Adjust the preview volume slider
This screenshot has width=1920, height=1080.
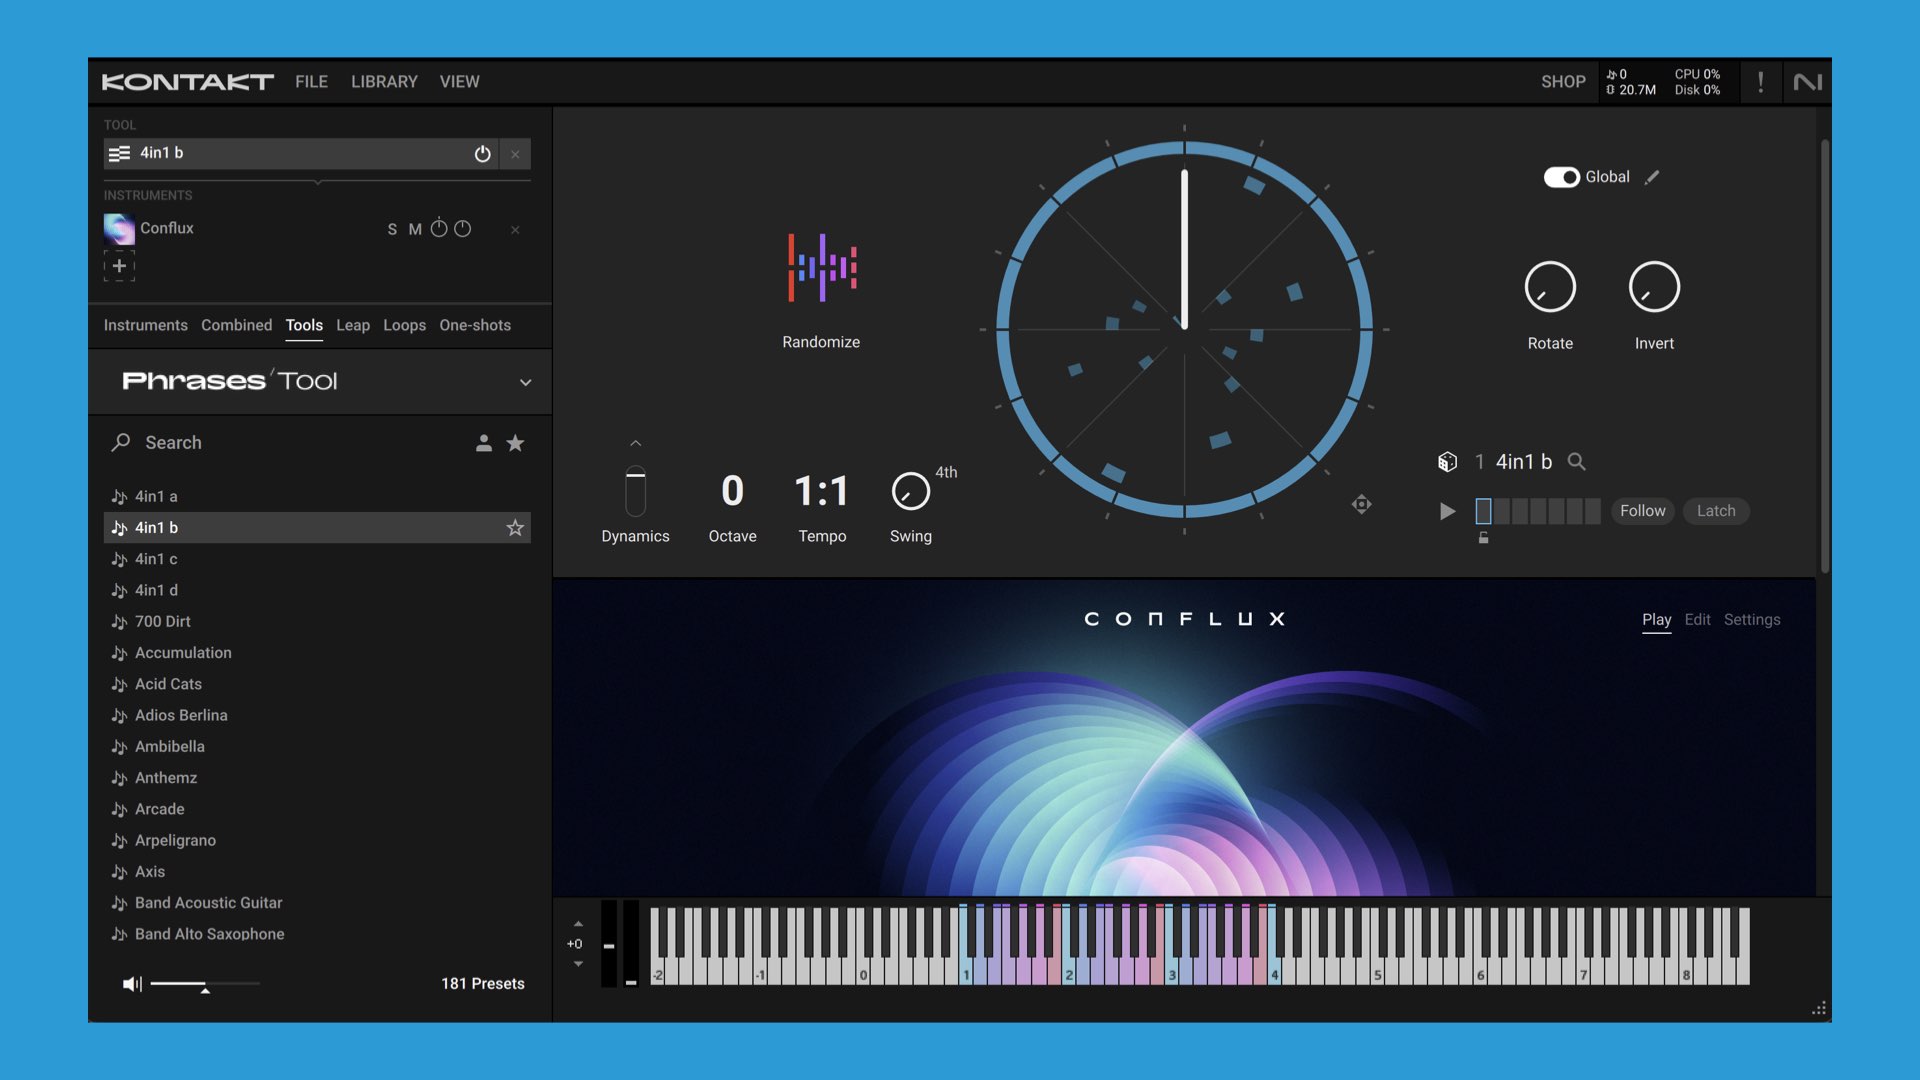pyautogui.click(x=204, y=984)
